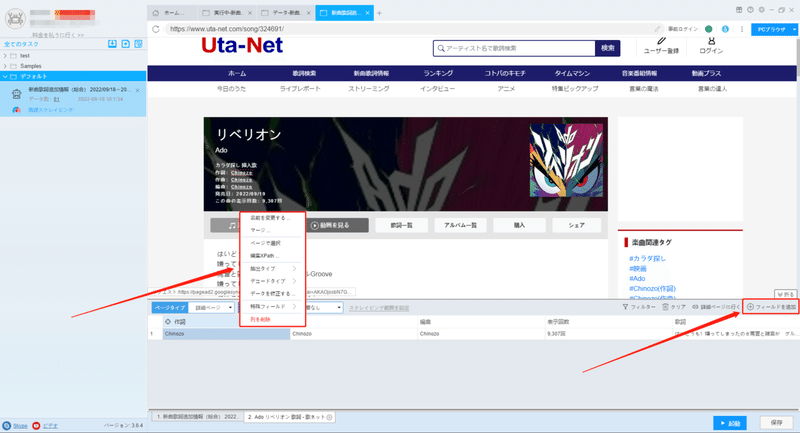The height and width of the screenshot is (433, 800).
Task: Select データを修正する in context menu
Action: click(x=272, y=294)
